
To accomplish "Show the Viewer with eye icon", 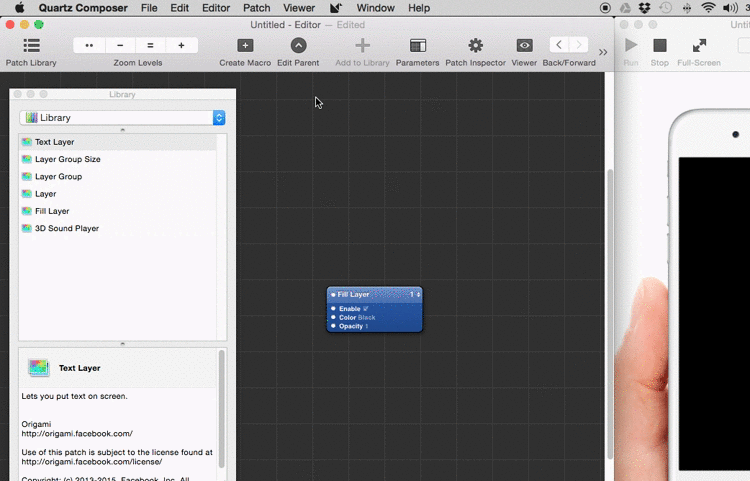I will [524, 46].
